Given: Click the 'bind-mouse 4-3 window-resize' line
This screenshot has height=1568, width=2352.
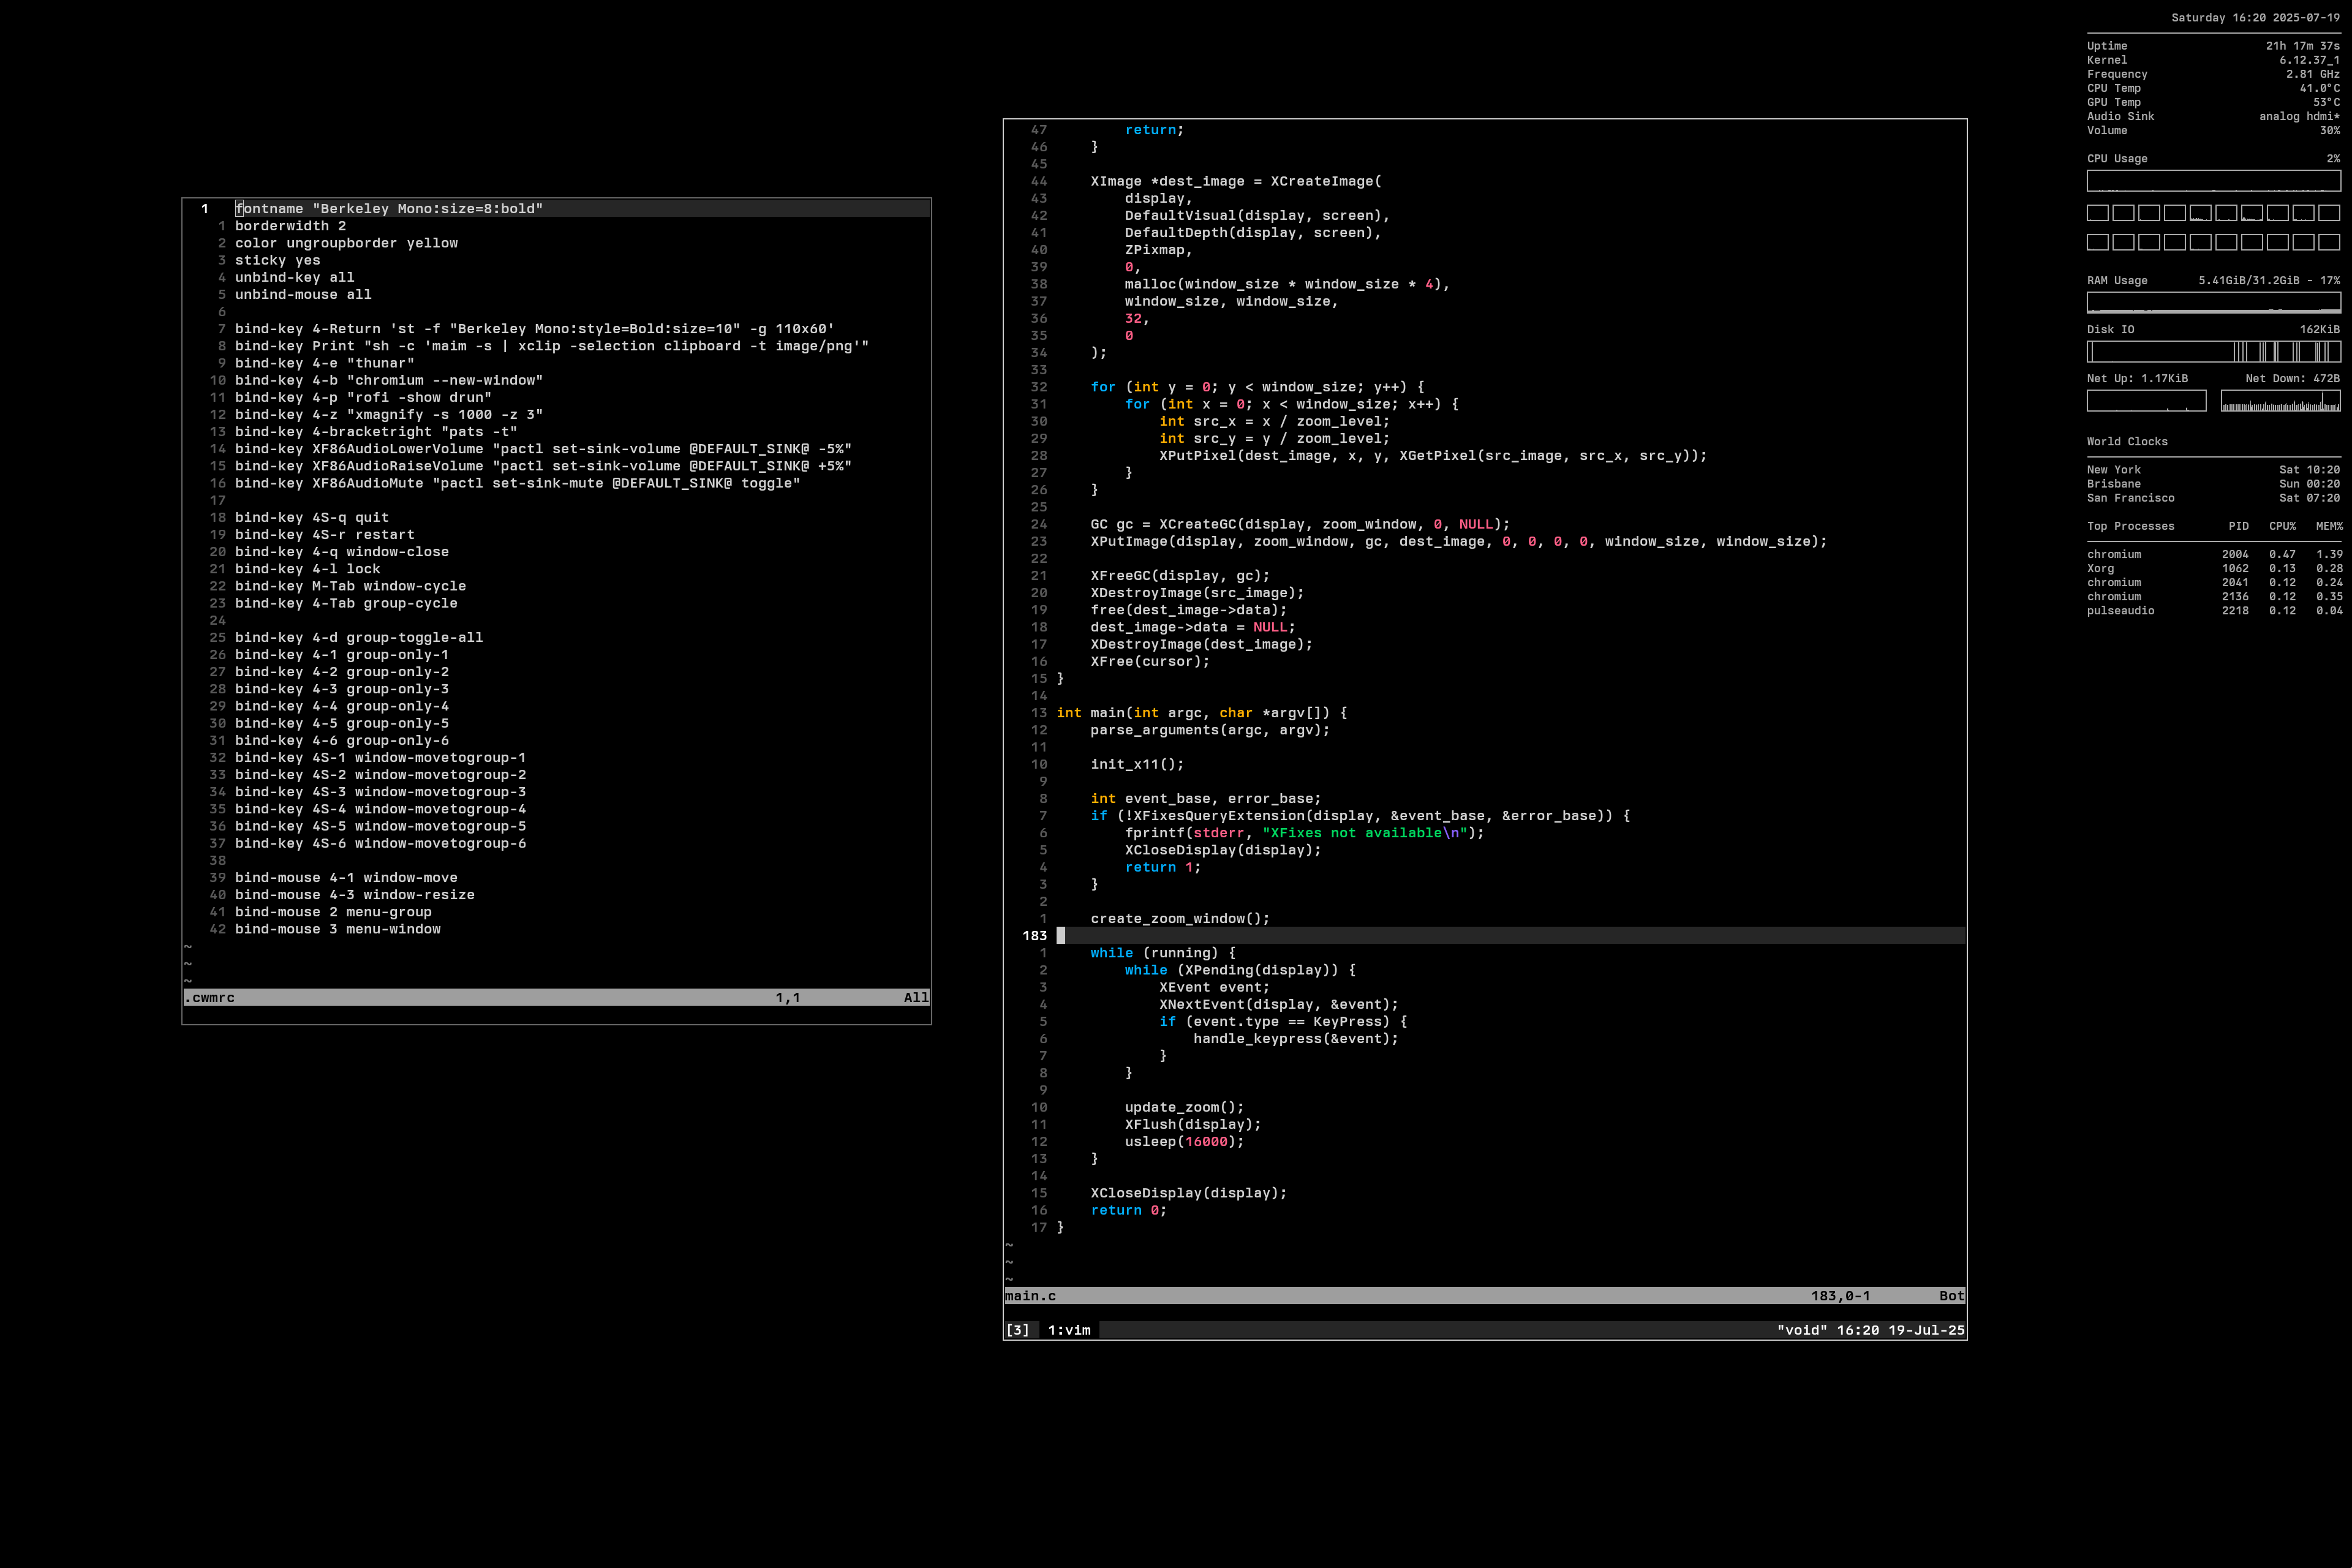Looking at the screenshot, I should pyautogui.click(x=355, y=895).
